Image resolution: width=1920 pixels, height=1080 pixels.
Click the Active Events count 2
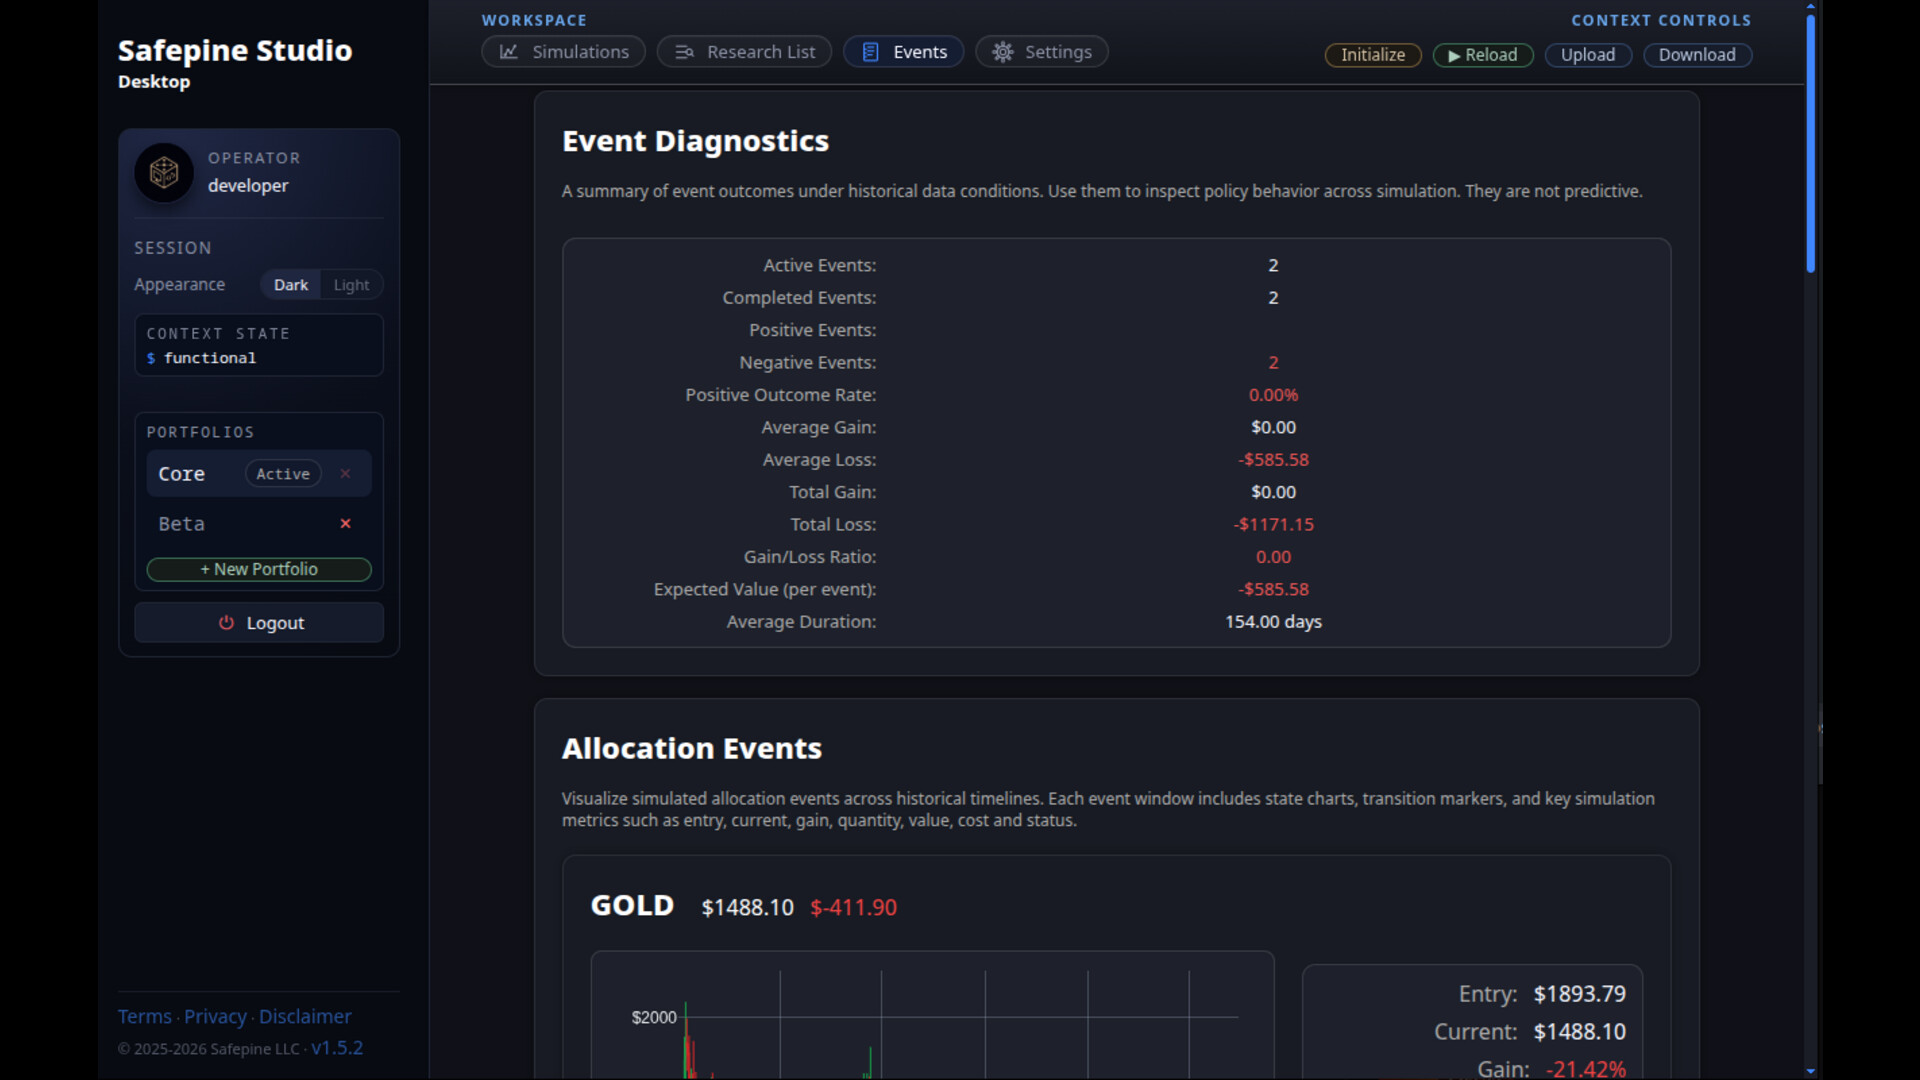(1273, 265)
